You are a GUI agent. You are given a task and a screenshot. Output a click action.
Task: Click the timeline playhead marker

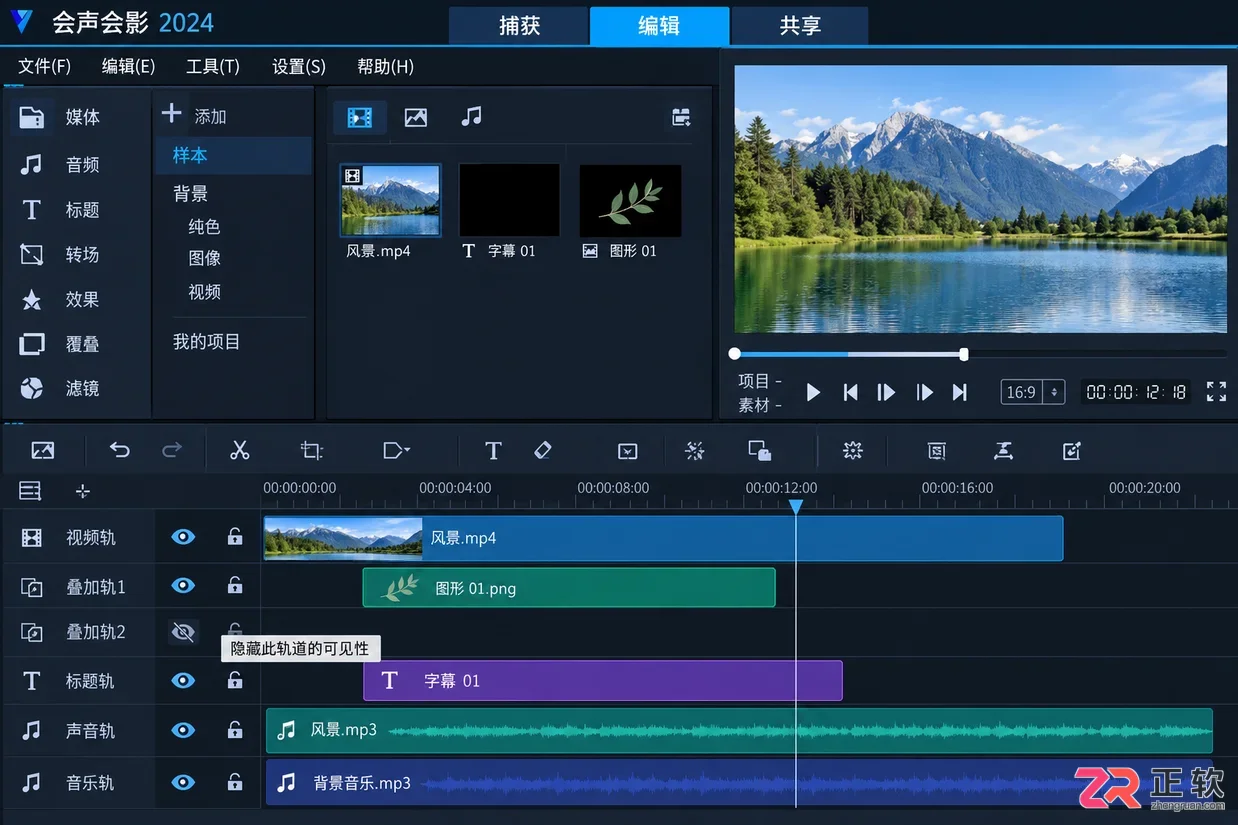coord(796,508)
